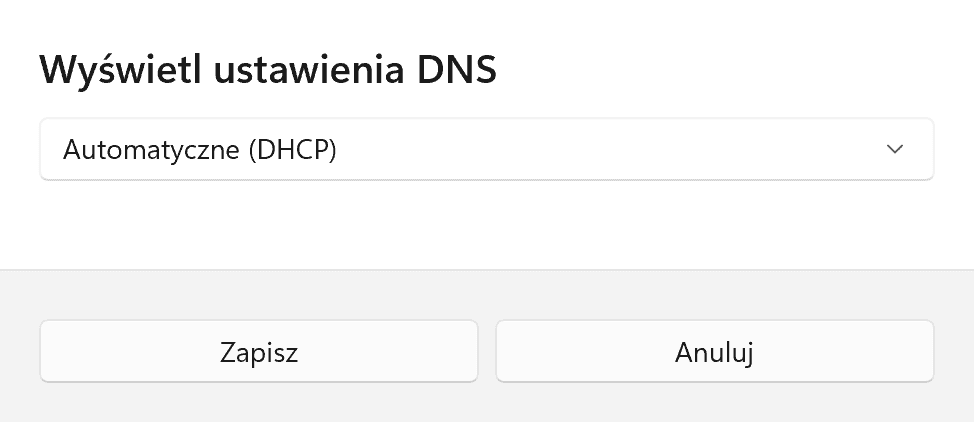The image size is (974, 422).
Task: Confirm changes by clicking Zapisz
Action: coord(259,351)
